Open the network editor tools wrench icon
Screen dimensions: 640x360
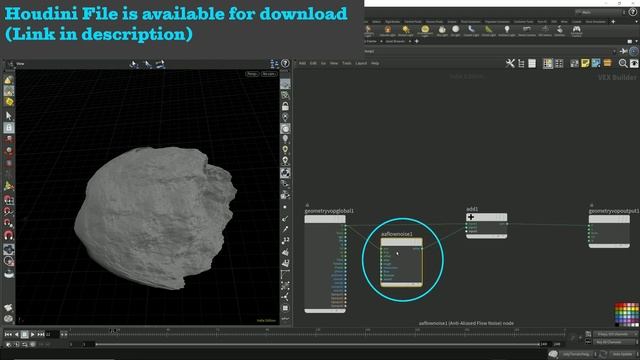pyautogui.click(x=510, y=63)
